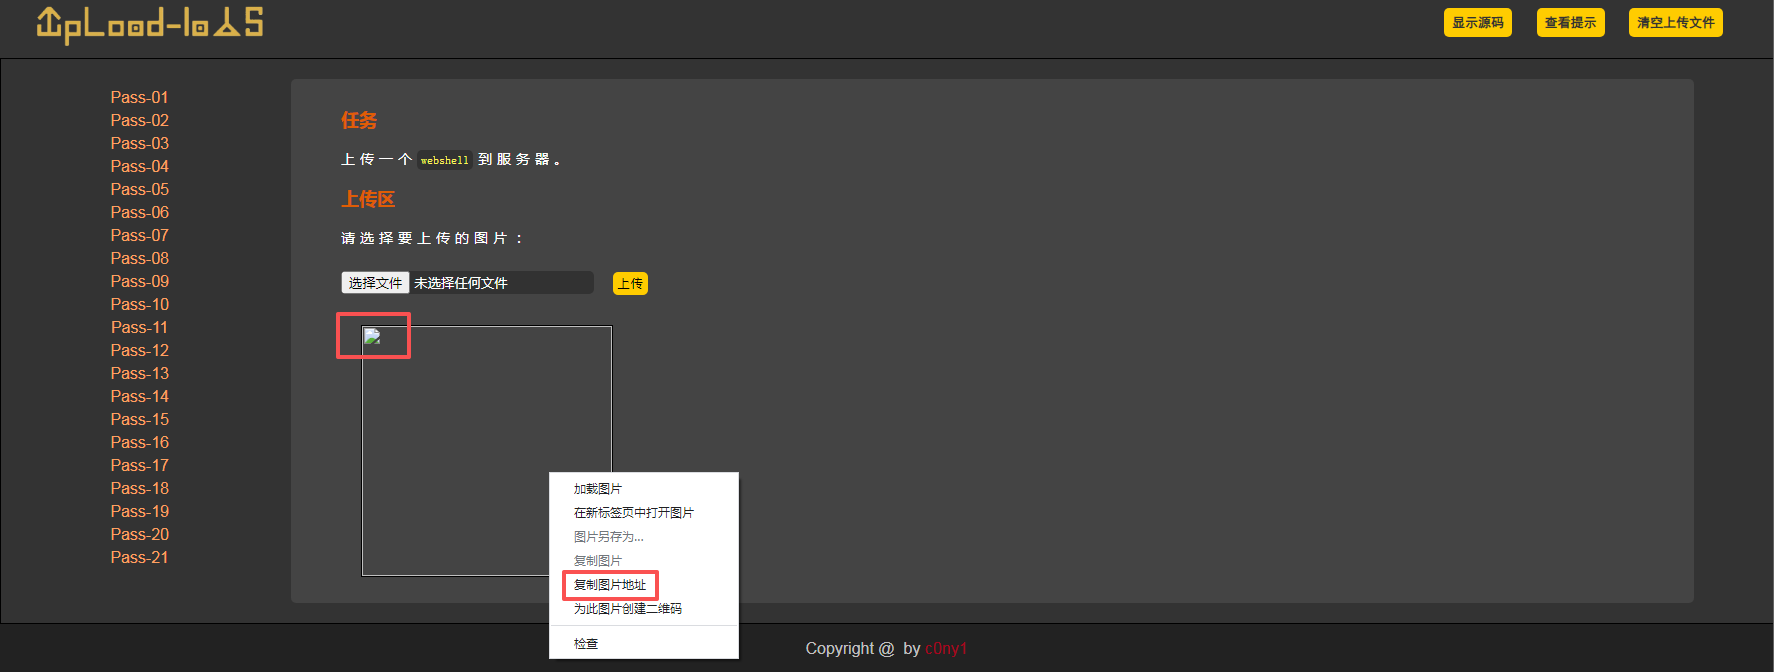The width and height of the screenshot is (1774, 672).
Task: Click 为此图片创建二维码 menu entry
Action: coord(627,609)
